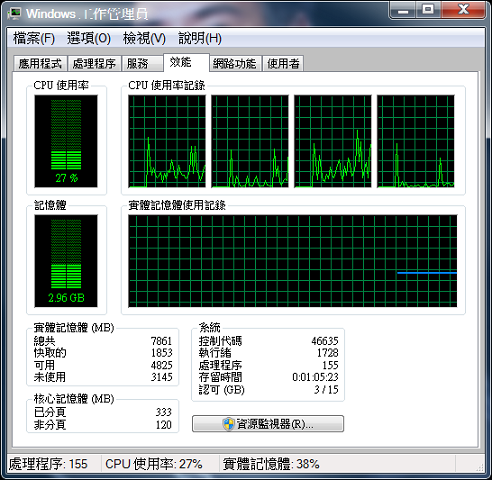Screen dimensions: 492x480
Task: Switch to the 網路功能 tab
Action: pyautogui.click(x=235, y=63)
